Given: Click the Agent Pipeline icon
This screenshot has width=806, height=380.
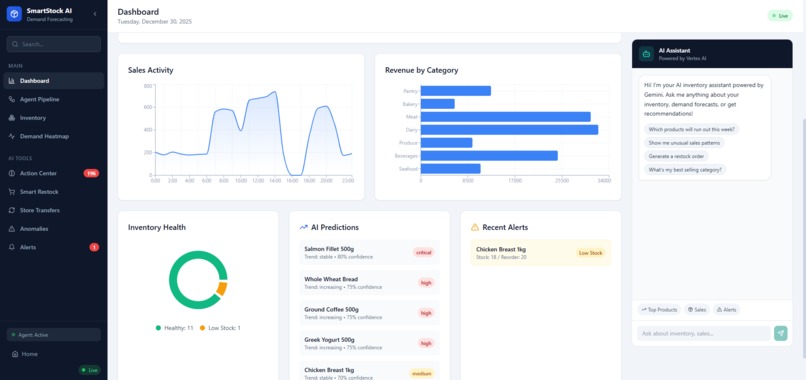Looking at the screenshot, I should point(12,99).
